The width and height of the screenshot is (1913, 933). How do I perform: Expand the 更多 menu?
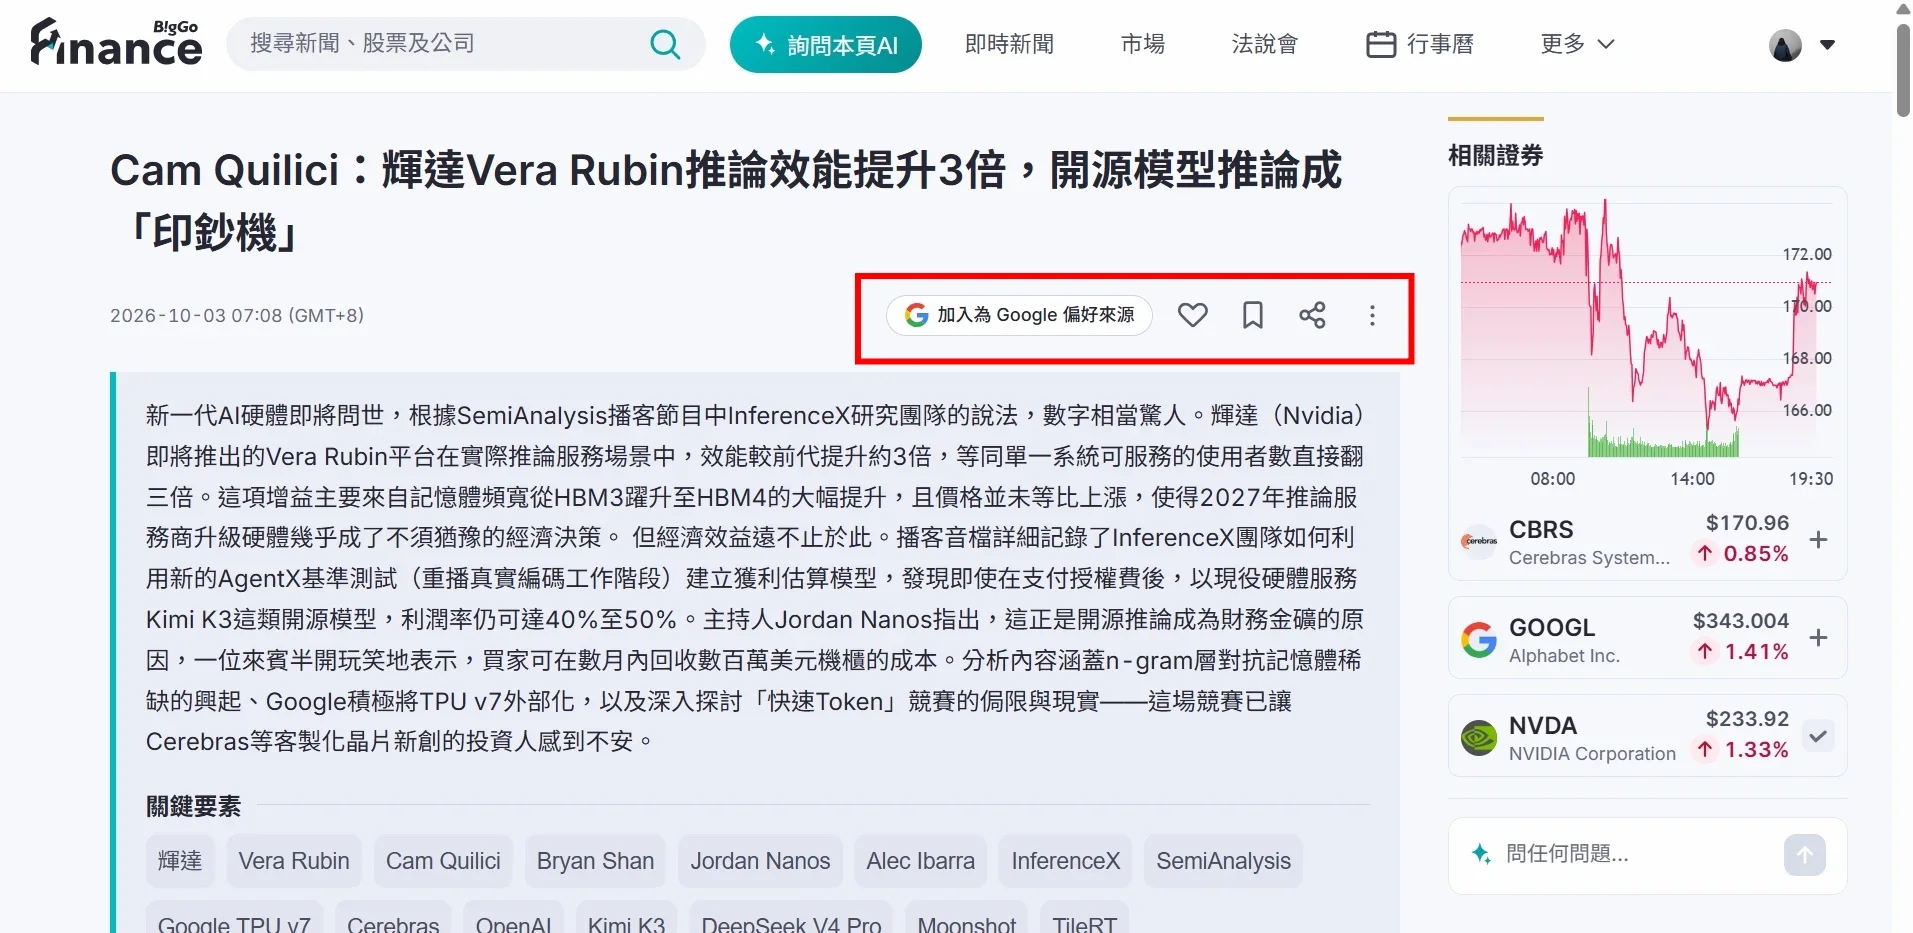(1577, 44)
